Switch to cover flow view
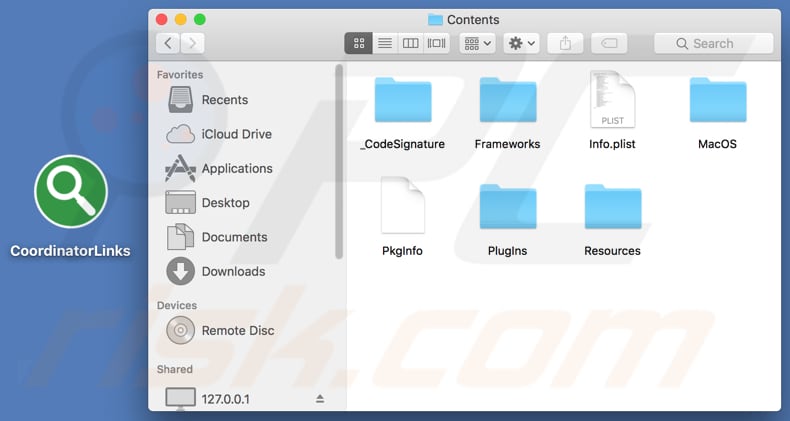Viewport: 790px width, 421px height. [x=437, y=43]
